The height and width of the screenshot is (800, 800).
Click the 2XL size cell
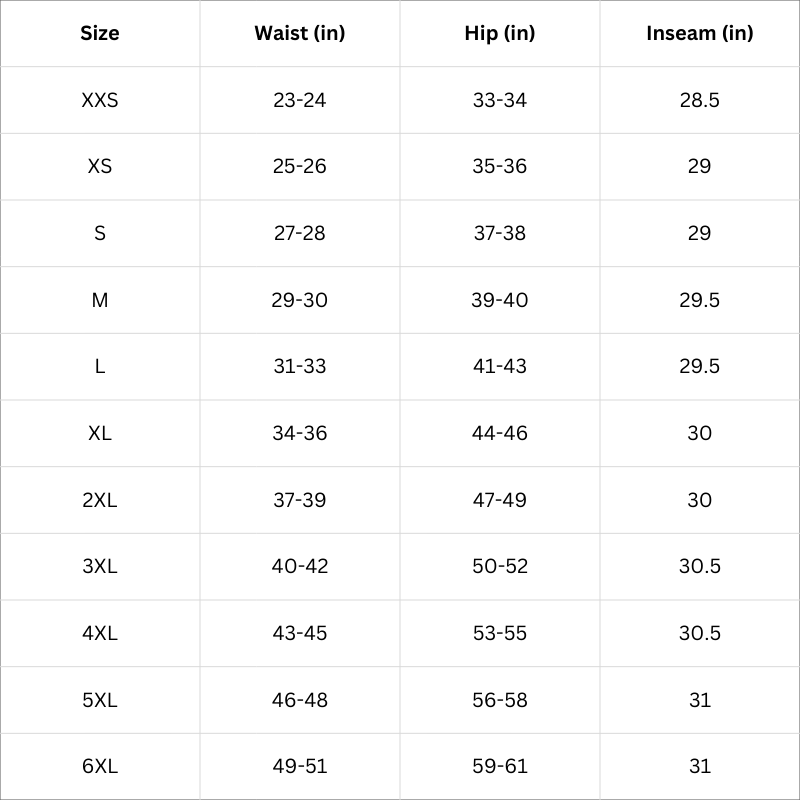tap(100, 500)
